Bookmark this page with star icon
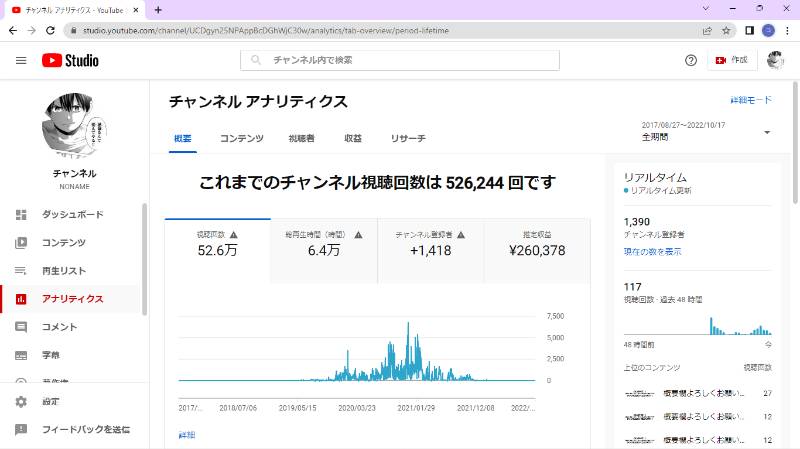800x449 pixels. [x=726, y=31]
